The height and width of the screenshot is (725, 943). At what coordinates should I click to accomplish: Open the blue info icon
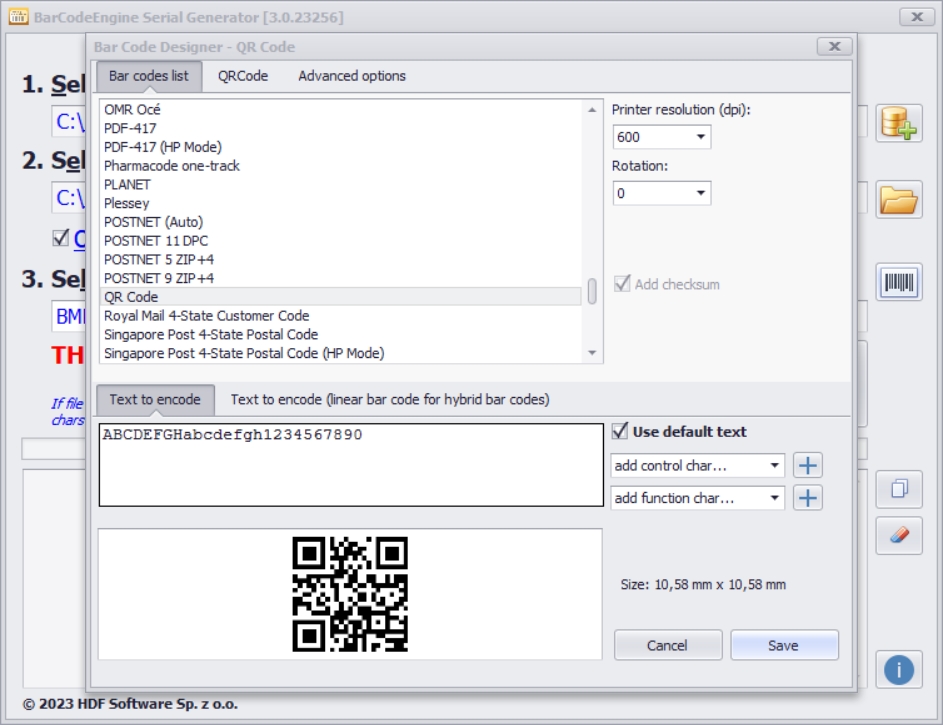pos(898,669)
